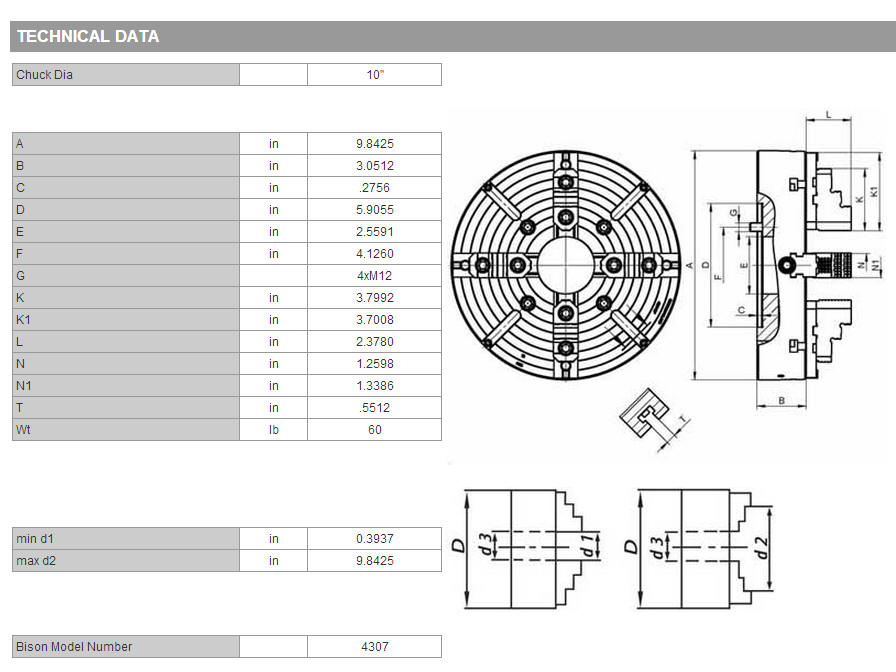Click the side-section chuck drawing
Screen dimensions: 896x672
(x=786, y=260)
